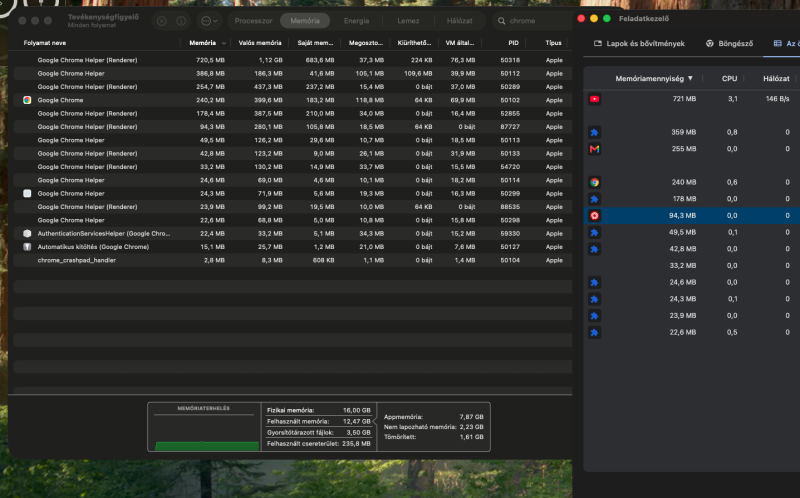Image resolution: width=800 pixels, height=498 pixels.
Task: Click the puzzle icon in the 178 MB row
Action: (x=594, y=199)
